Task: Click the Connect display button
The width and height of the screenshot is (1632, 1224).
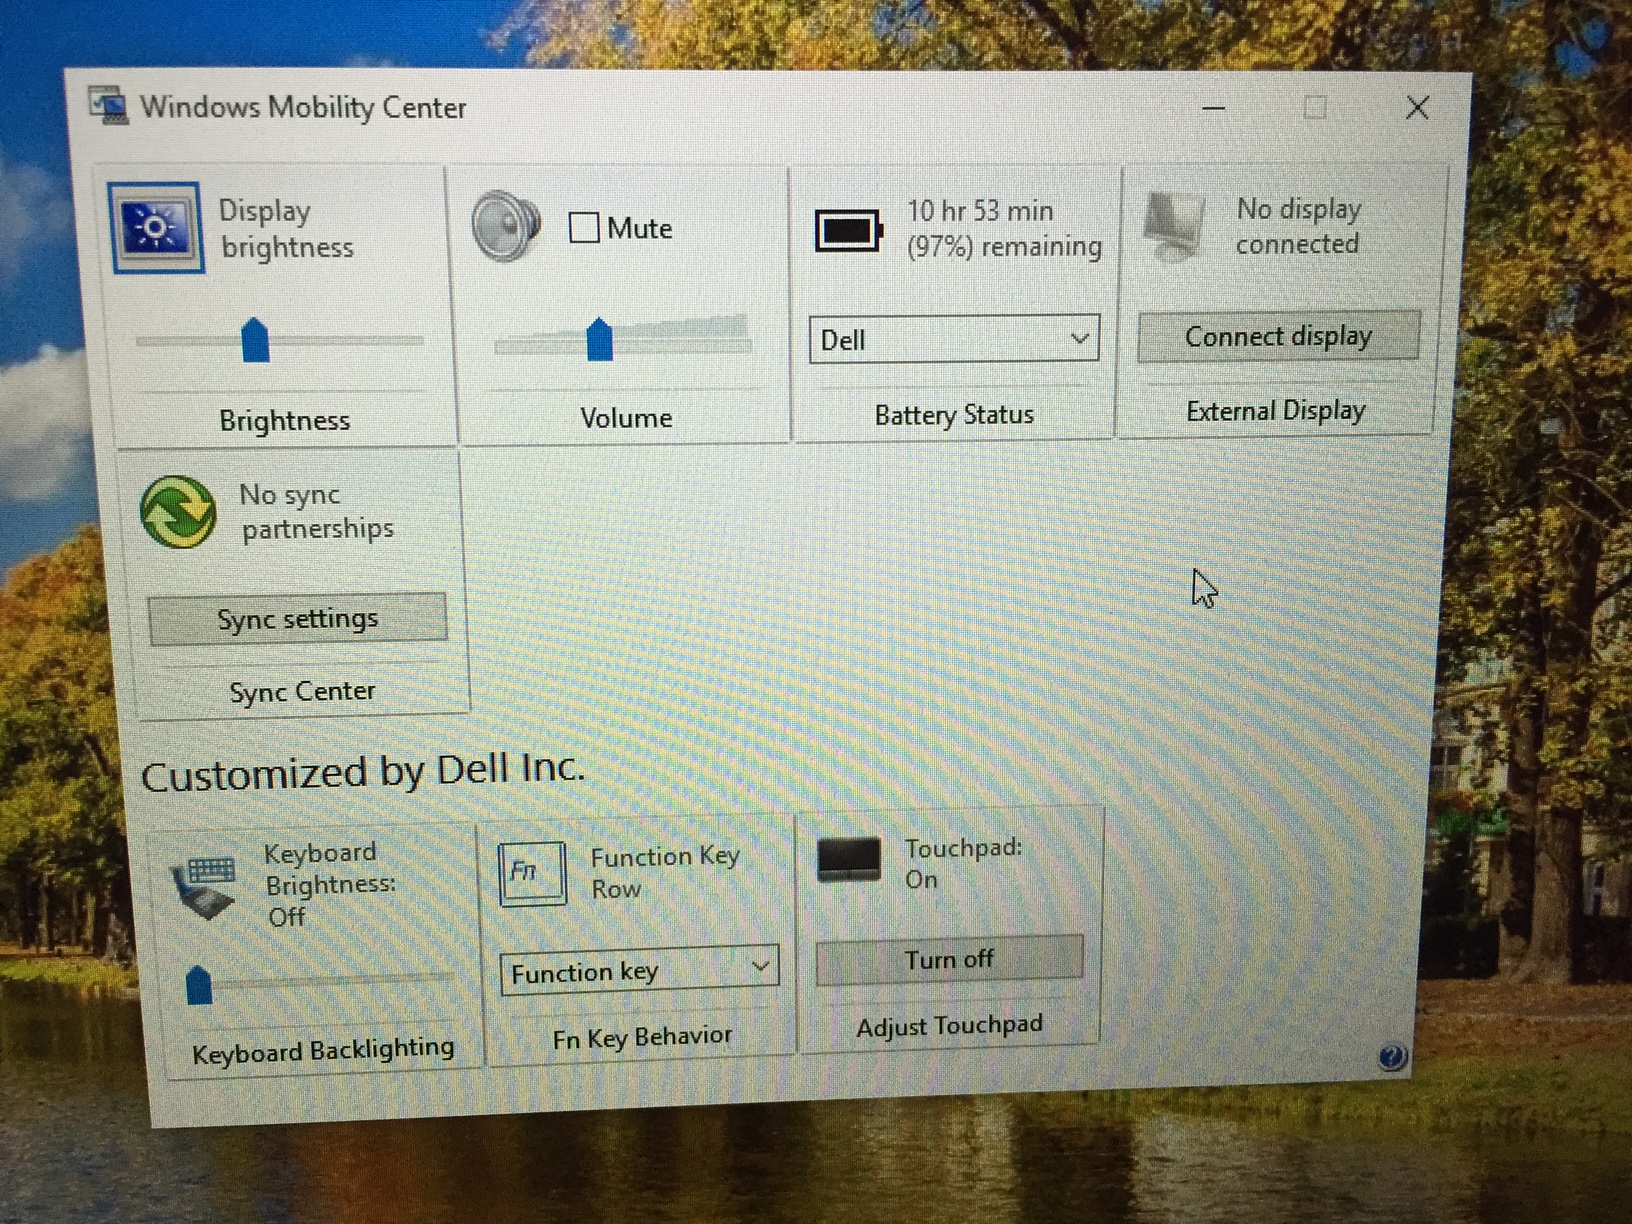Action: (x=1278, y=336)
